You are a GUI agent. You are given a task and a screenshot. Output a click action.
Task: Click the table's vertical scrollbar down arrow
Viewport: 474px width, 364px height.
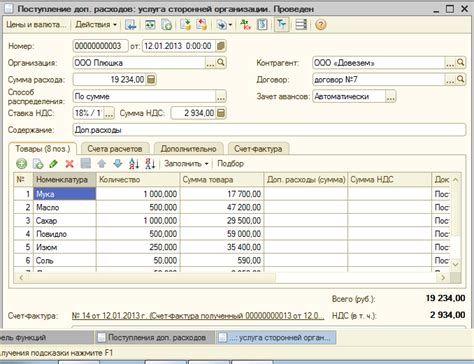coord(456,265)
